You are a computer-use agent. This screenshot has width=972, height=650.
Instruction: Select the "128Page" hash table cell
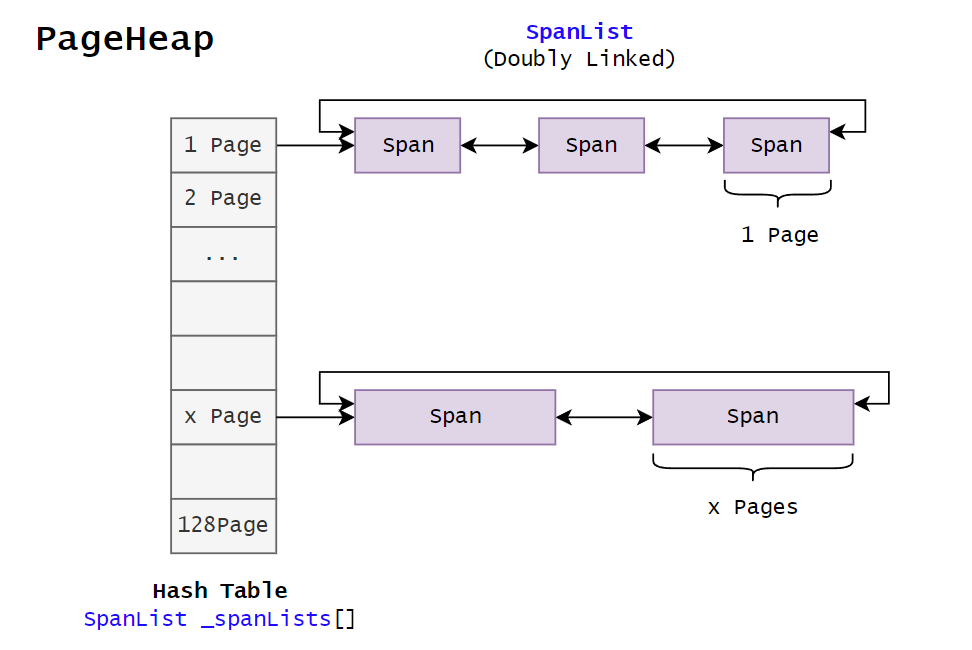(223, 525)
